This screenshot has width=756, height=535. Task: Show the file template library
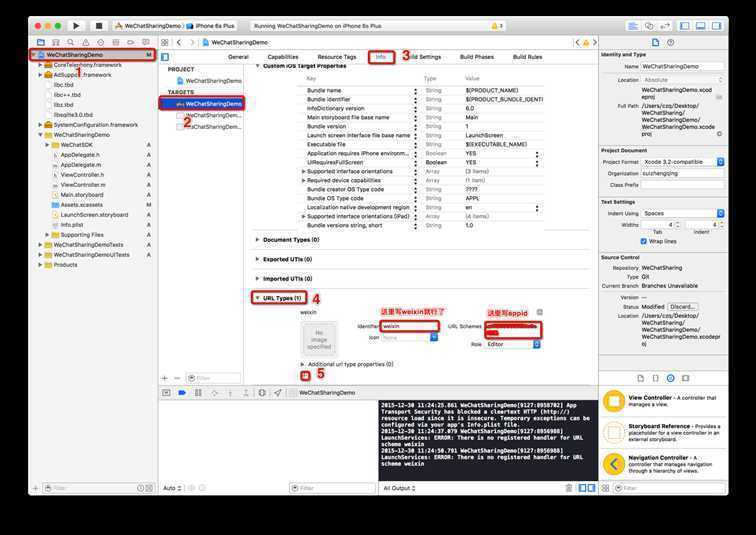640,378
